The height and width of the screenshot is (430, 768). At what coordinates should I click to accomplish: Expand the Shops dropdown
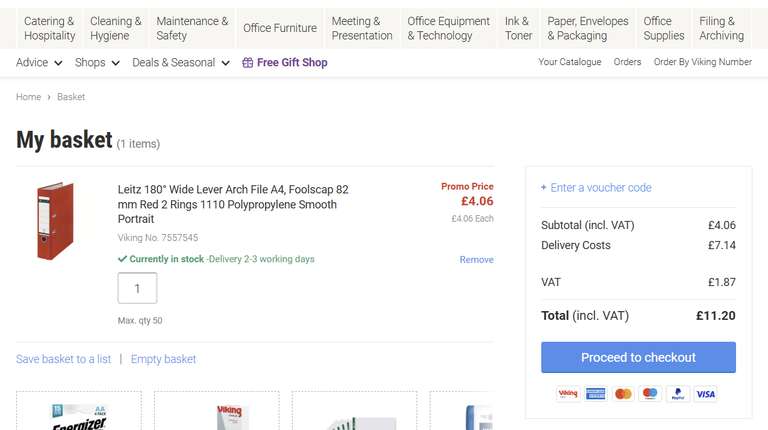point(97,63)
